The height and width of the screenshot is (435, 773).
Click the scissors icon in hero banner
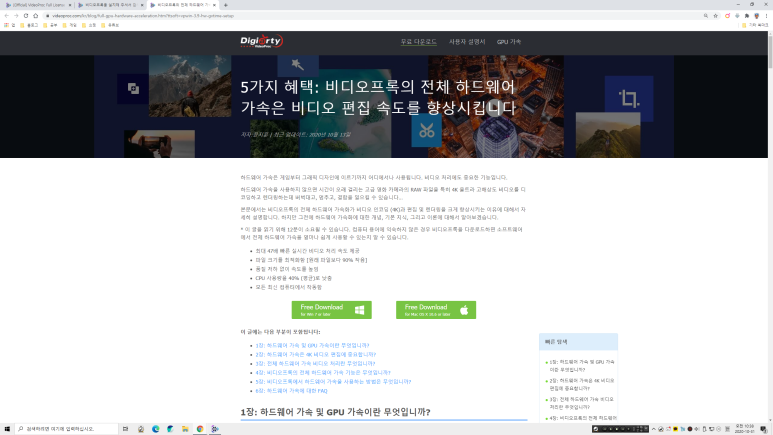pos(426,131)
